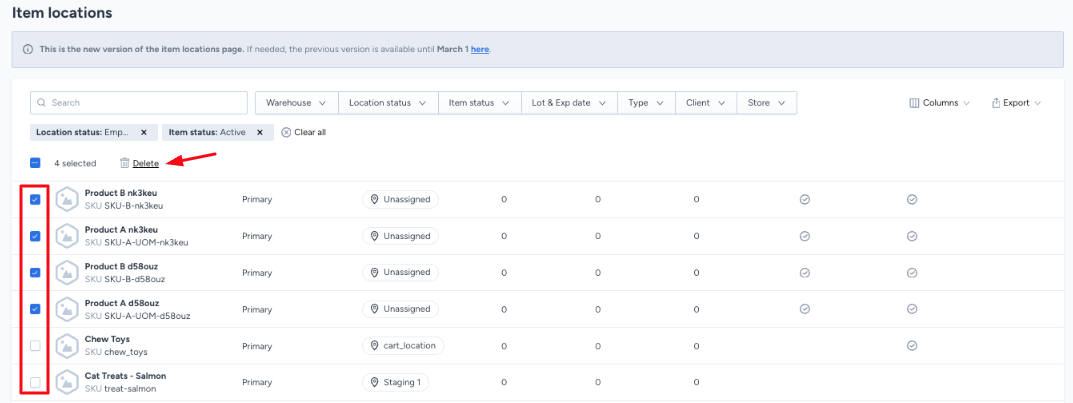Open the previous version 'here' link
This screenshot has height=403, width=1073.
[x=480, y=49]
